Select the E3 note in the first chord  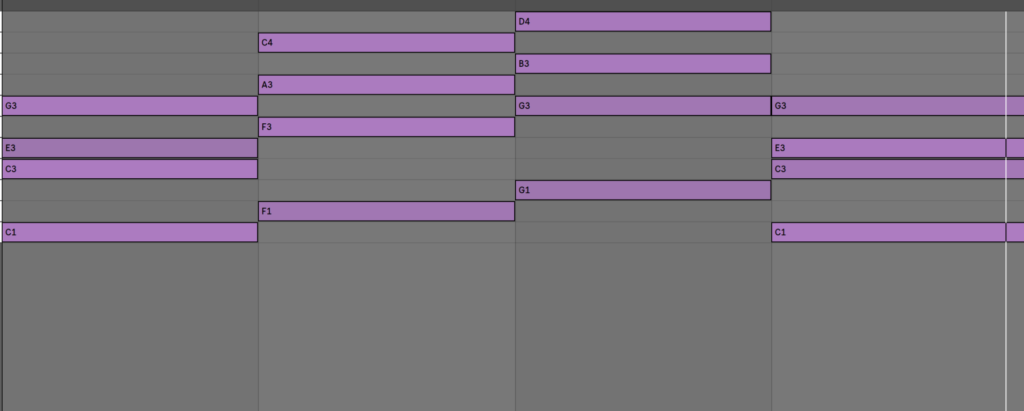[x=129, y=148]
